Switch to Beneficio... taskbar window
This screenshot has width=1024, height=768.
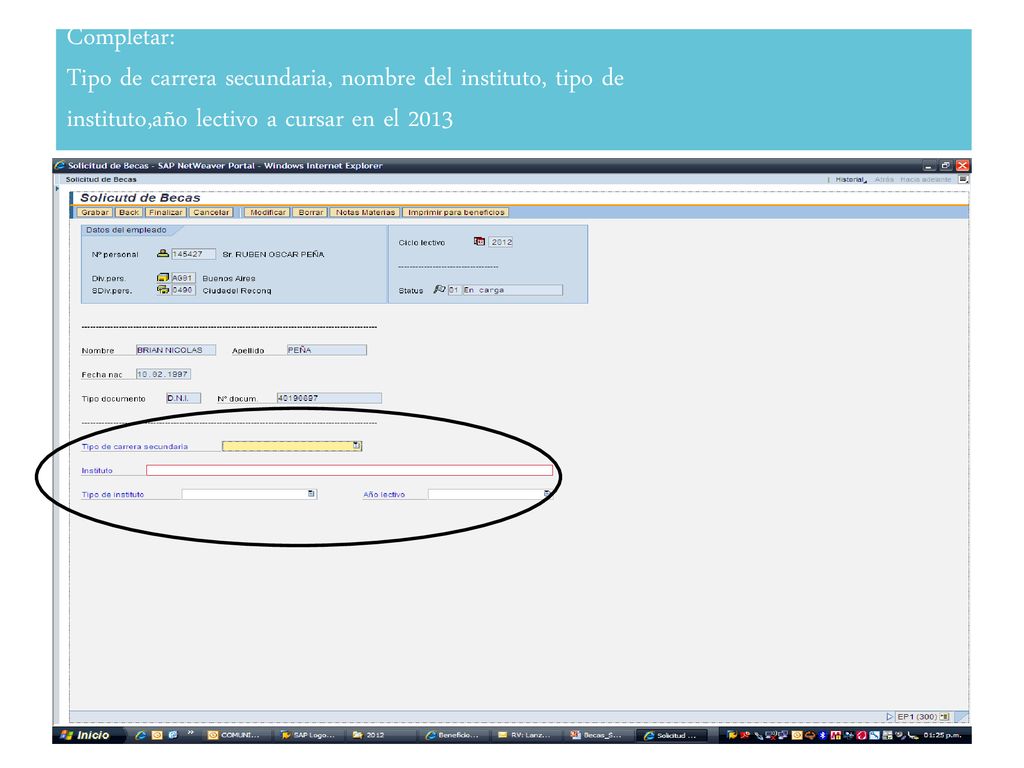[x=455, y=735]
